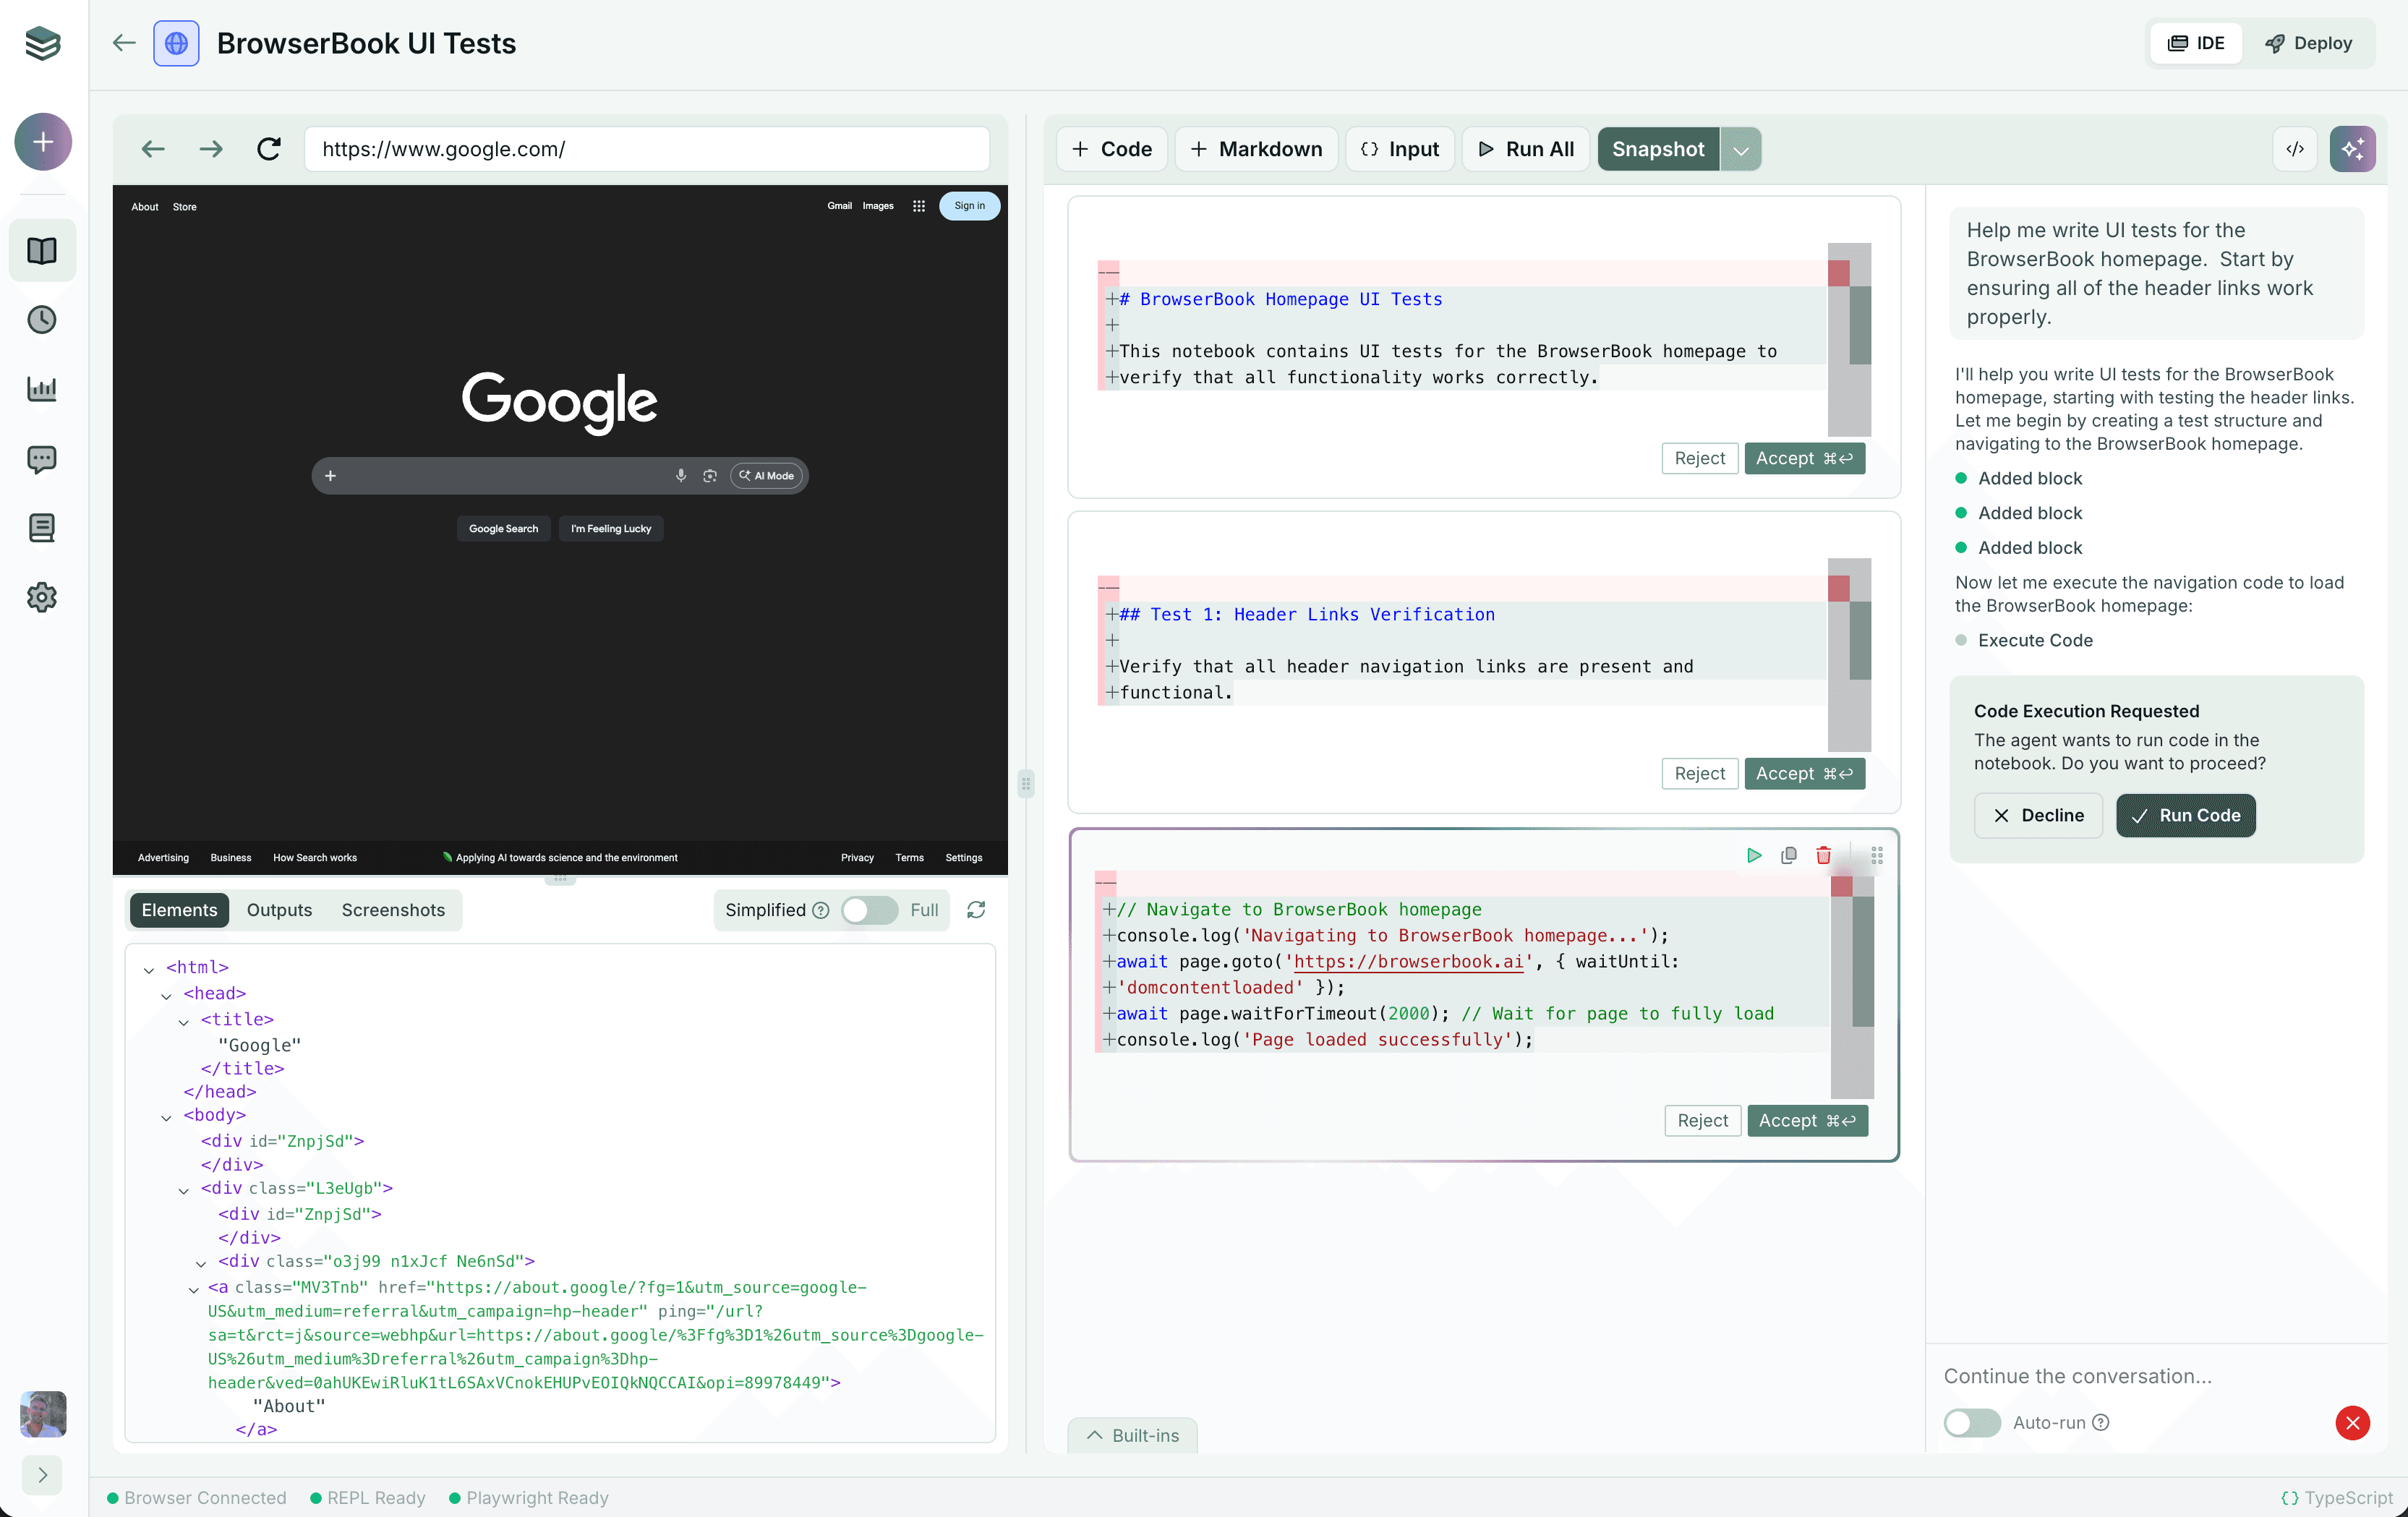Click Run Code to approve execution
Image resolution: width=2408 pixels, height=1517 pixels.
coord(2186,815)
